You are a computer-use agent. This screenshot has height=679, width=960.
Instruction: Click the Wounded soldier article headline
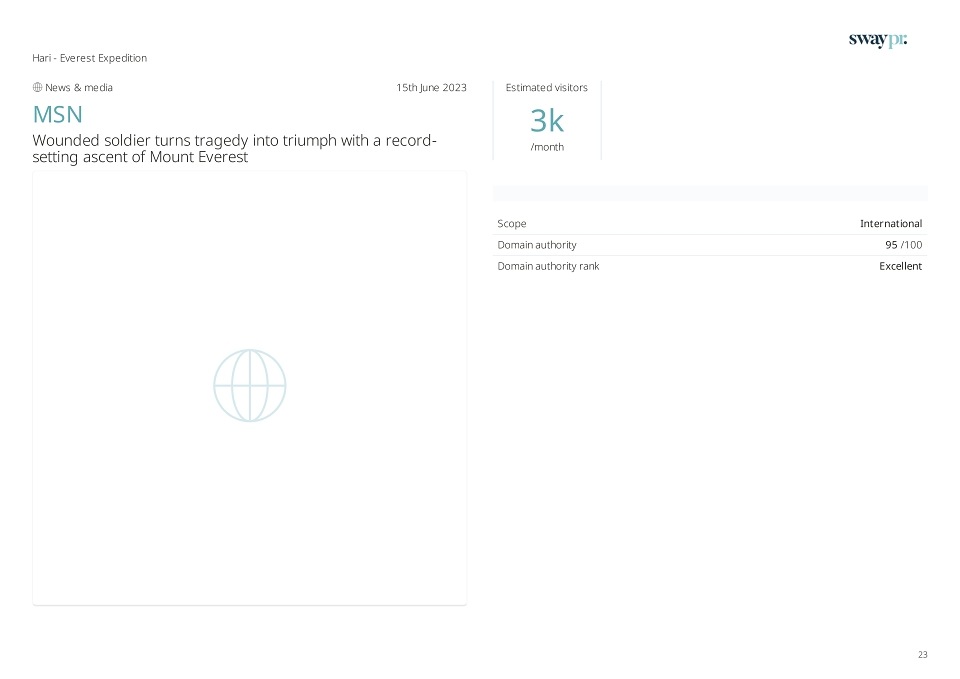click(234, 148)
